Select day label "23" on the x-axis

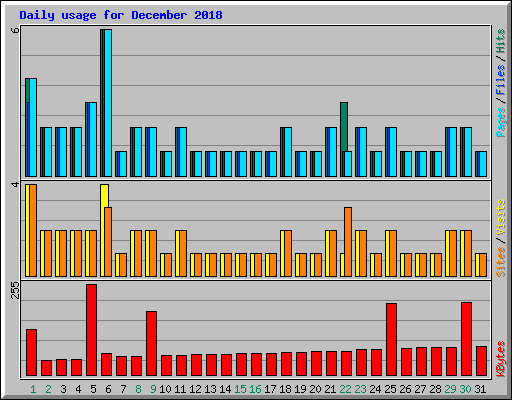tap(360, 389)
